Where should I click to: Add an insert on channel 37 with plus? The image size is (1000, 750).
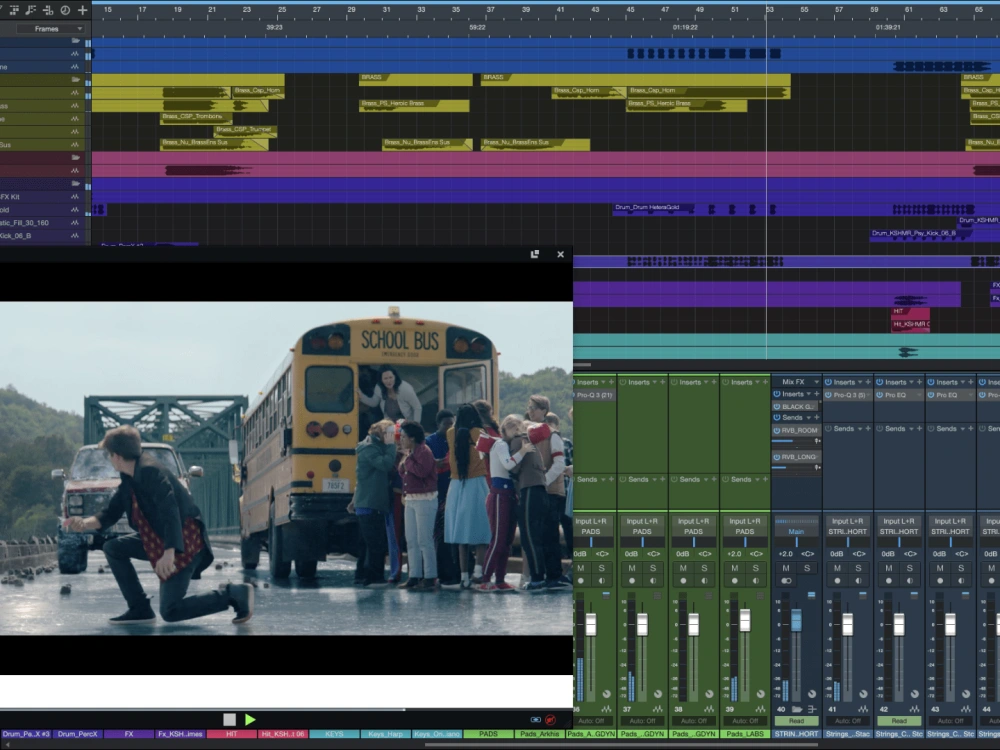click(x=663, y=382)
